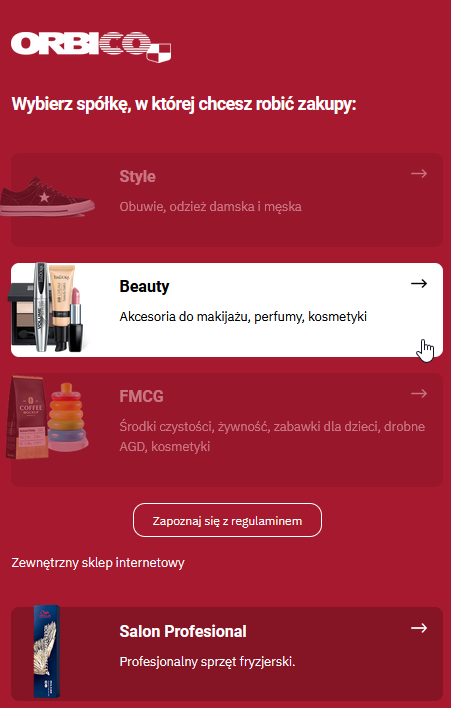451x708 pixels.
Task: Click the arrow icon on Beauty card
Action: click(x=419, y=284)
